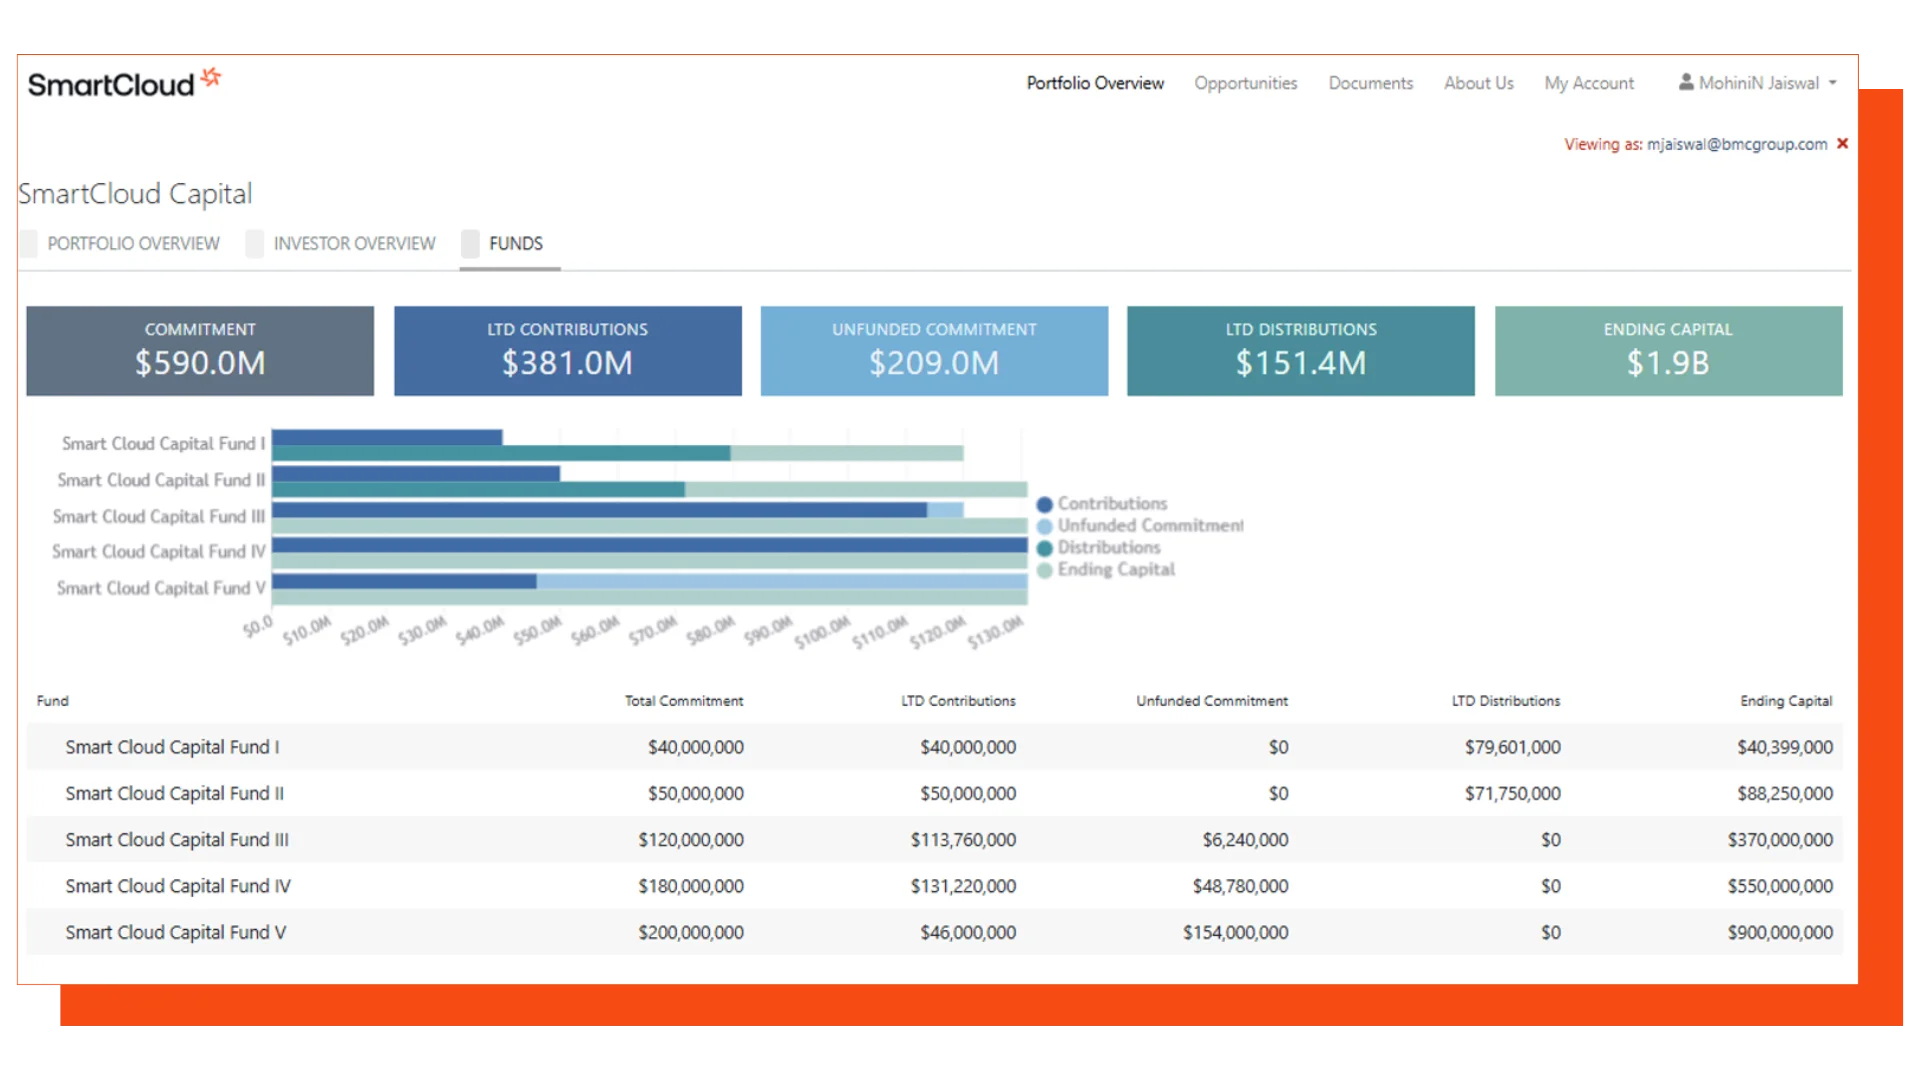Go to My Account link

[x=1588, y=83]
